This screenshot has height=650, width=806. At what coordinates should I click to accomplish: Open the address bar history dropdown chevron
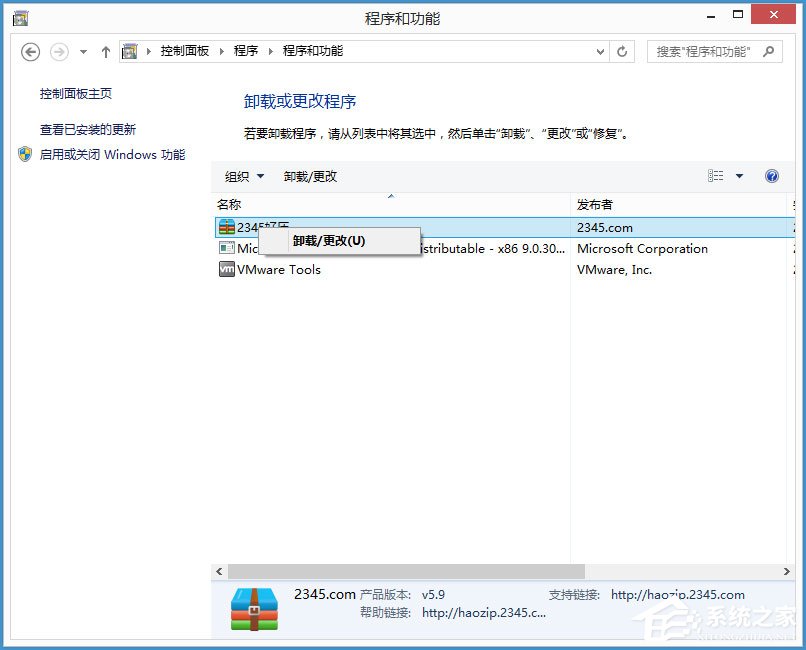[x=599, y=51]
